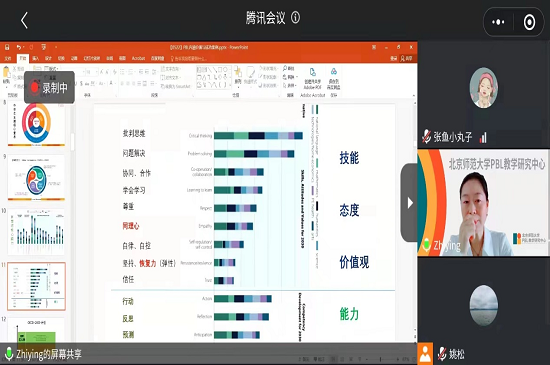This screenshot has width=550, height=365.
Task: Tap the orange participant person icon
Action: 425,354
